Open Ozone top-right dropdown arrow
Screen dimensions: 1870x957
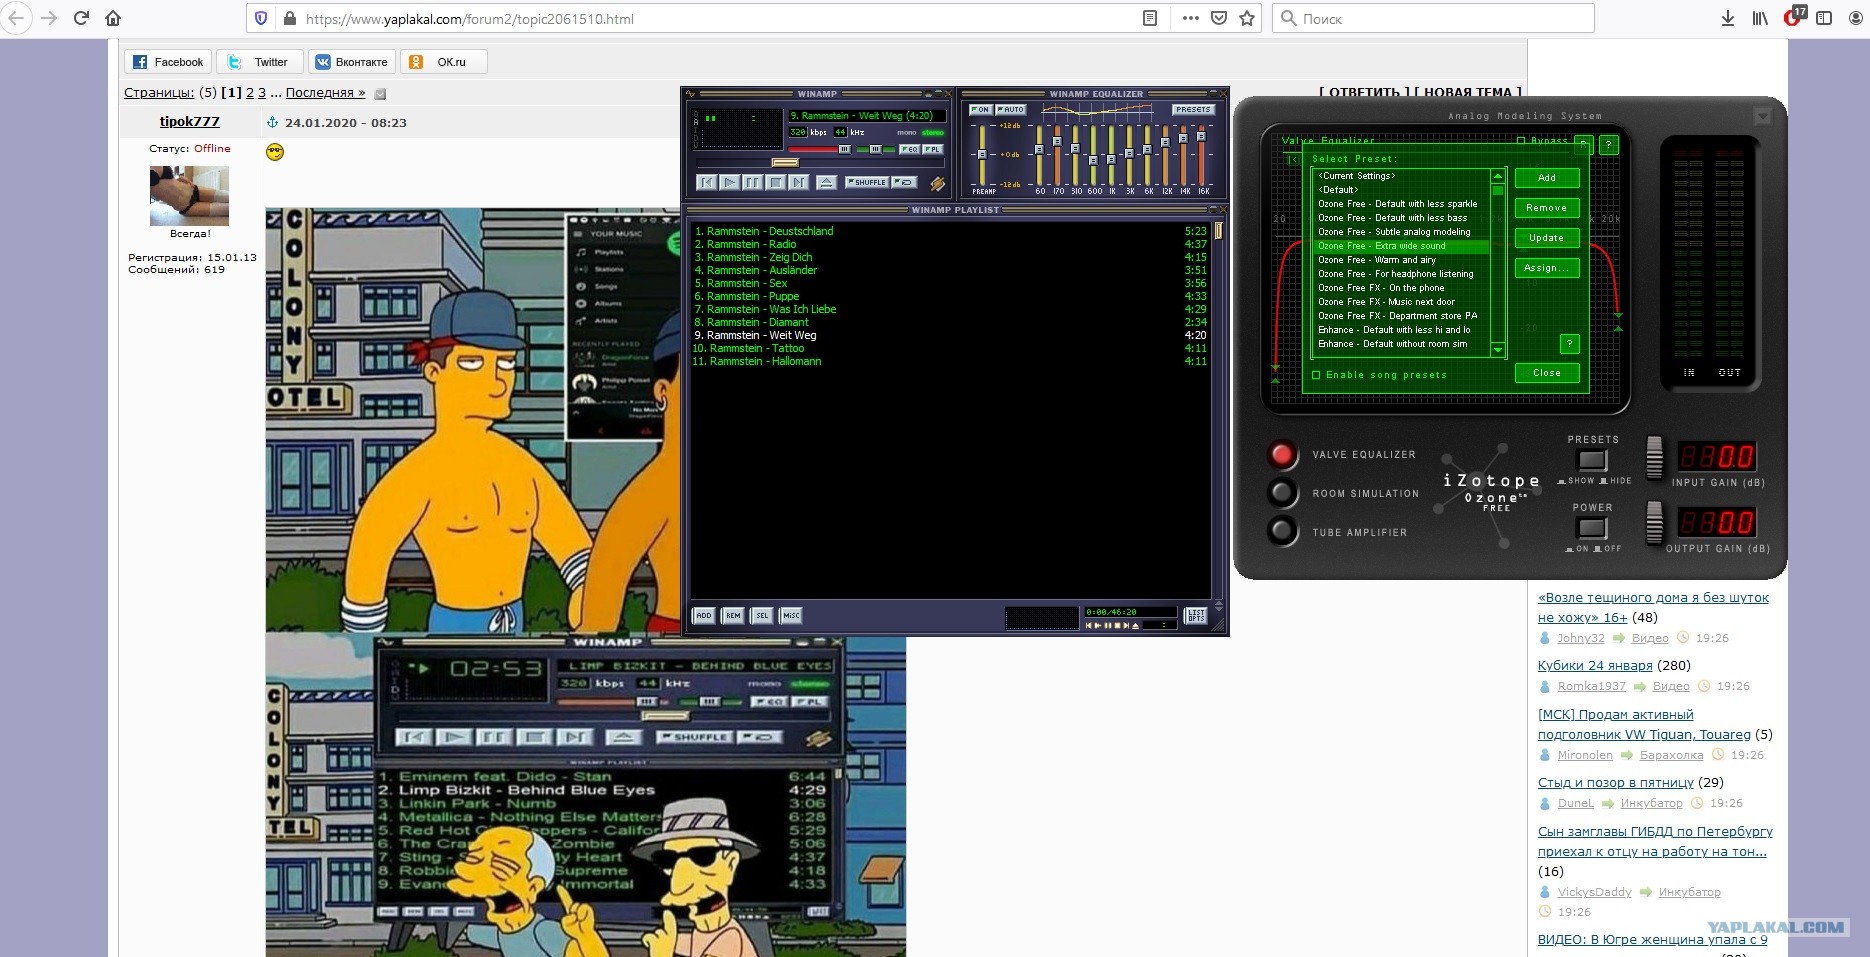point(1762,117)
